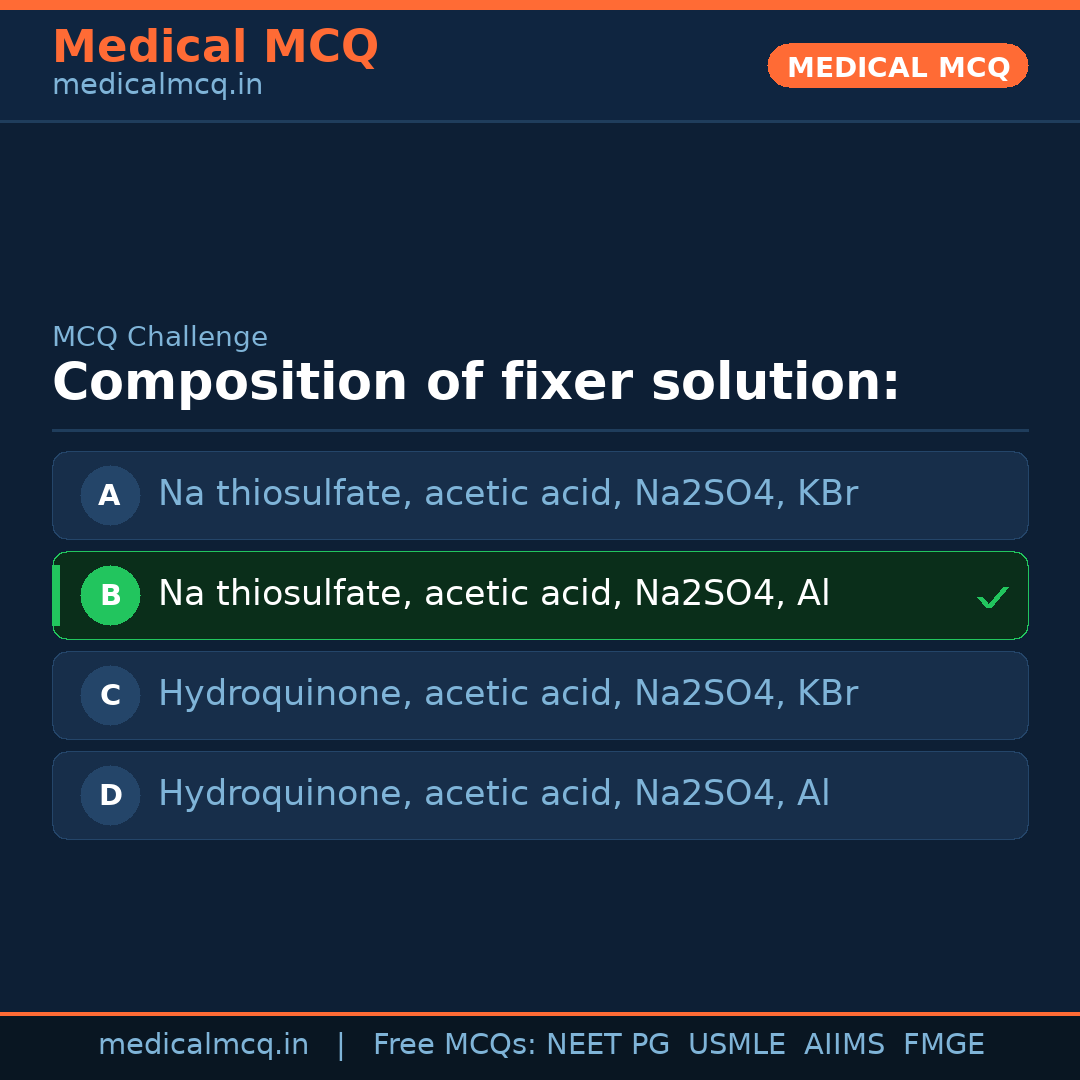Select the green B letter circle
Viewport: 1080px width, 1080px height.
110,595
